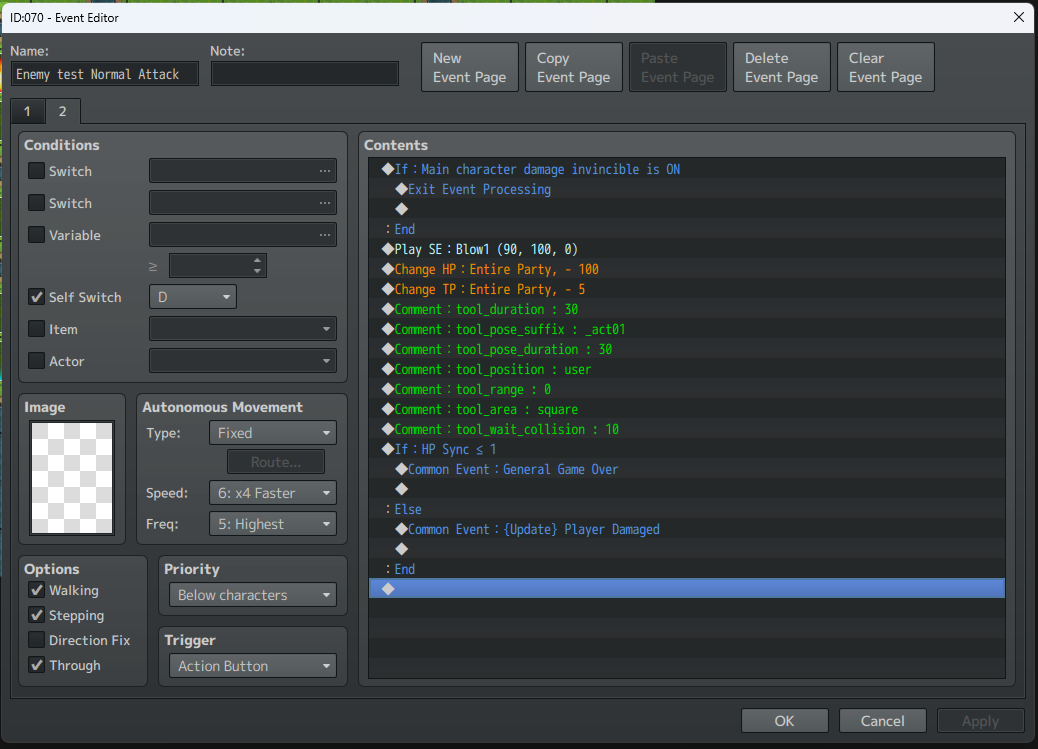Viewport: 1038px width, 749px height.
Task: Select Comment tool_wait_collision : 10 line
Action: tap(686, 429)
